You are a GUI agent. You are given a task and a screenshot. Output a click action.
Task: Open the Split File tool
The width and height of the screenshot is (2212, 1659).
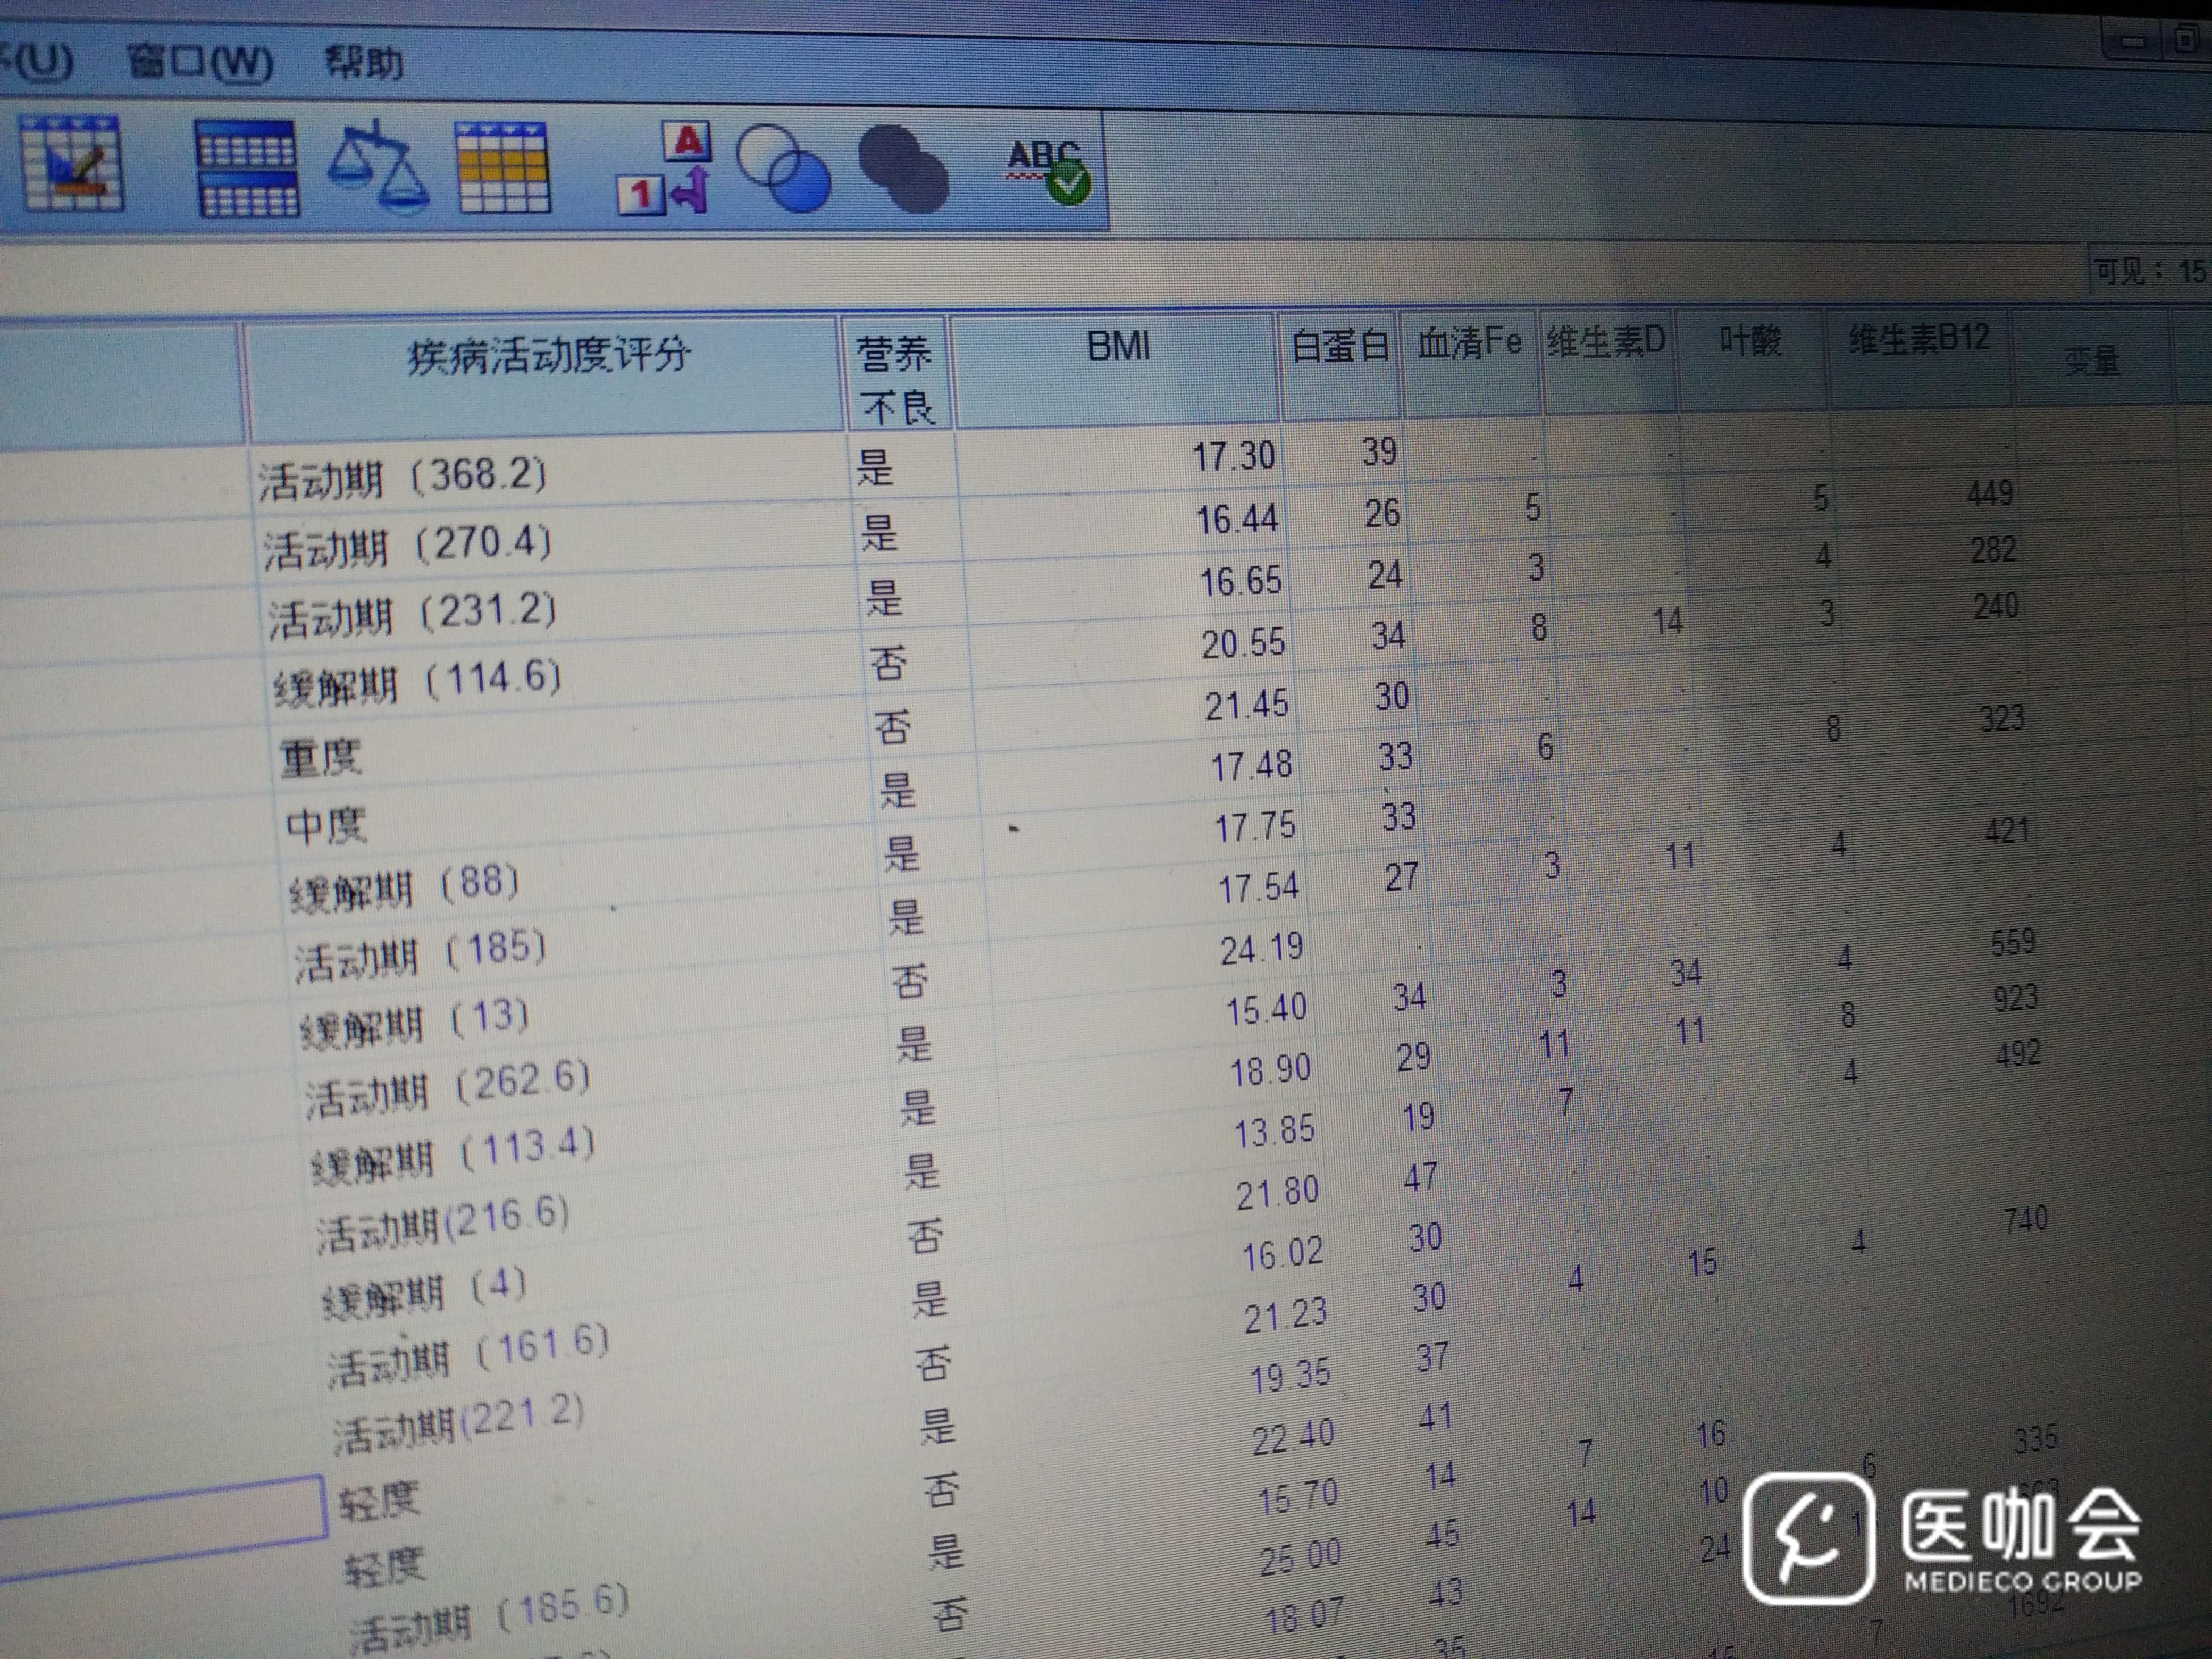point(247,168)
